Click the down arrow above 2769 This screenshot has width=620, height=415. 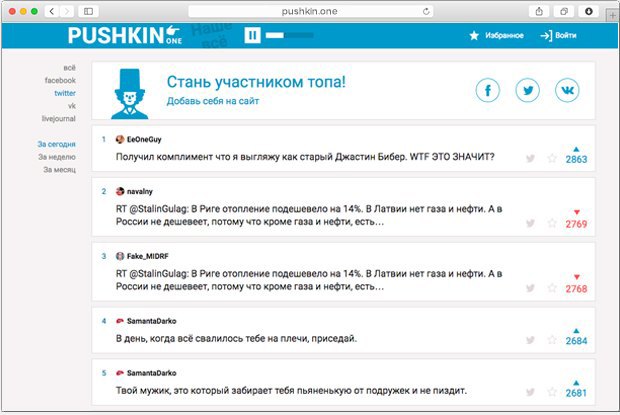[x=577, y=212]
